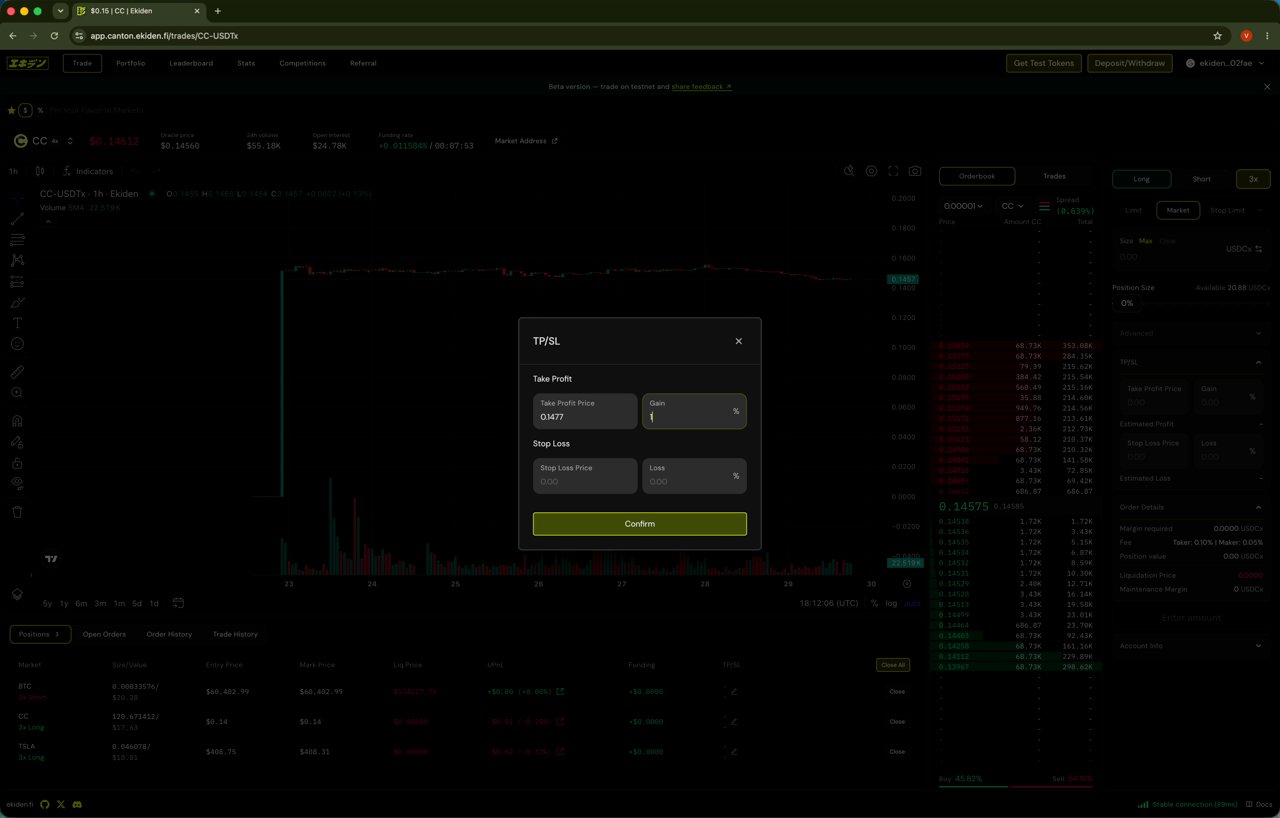
Task: Select the patterns drawing tool
Action: tap(17, 260)
